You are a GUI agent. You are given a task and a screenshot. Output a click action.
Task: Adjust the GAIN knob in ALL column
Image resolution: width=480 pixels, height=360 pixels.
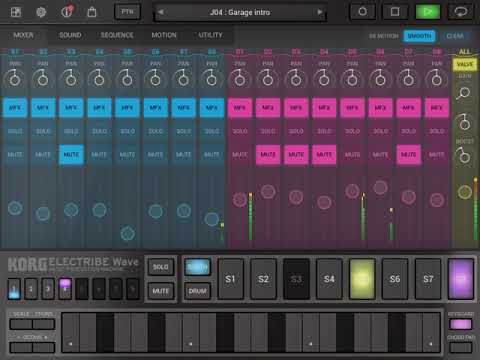click(x=464, y=93)
